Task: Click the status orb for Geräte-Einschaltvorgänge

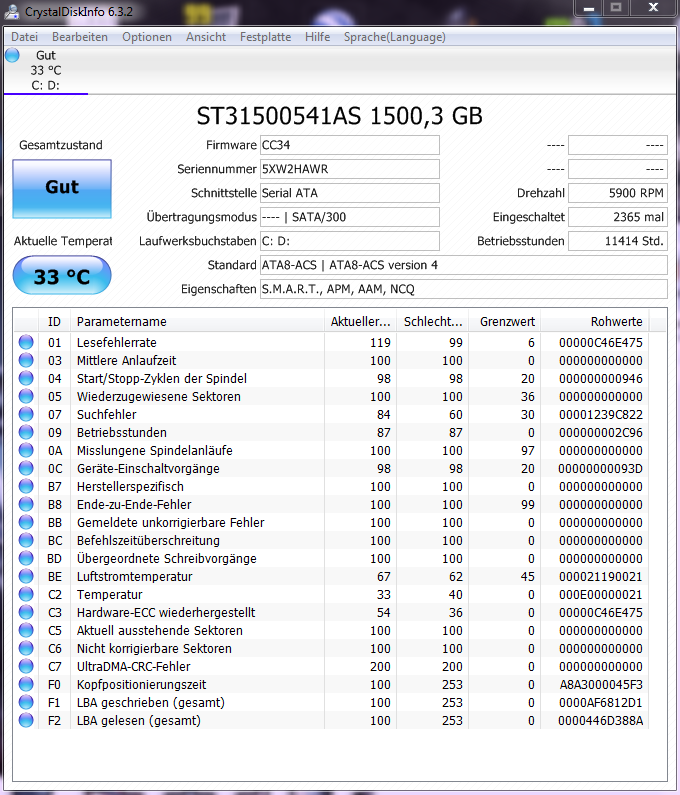Action: coord(26,468)
